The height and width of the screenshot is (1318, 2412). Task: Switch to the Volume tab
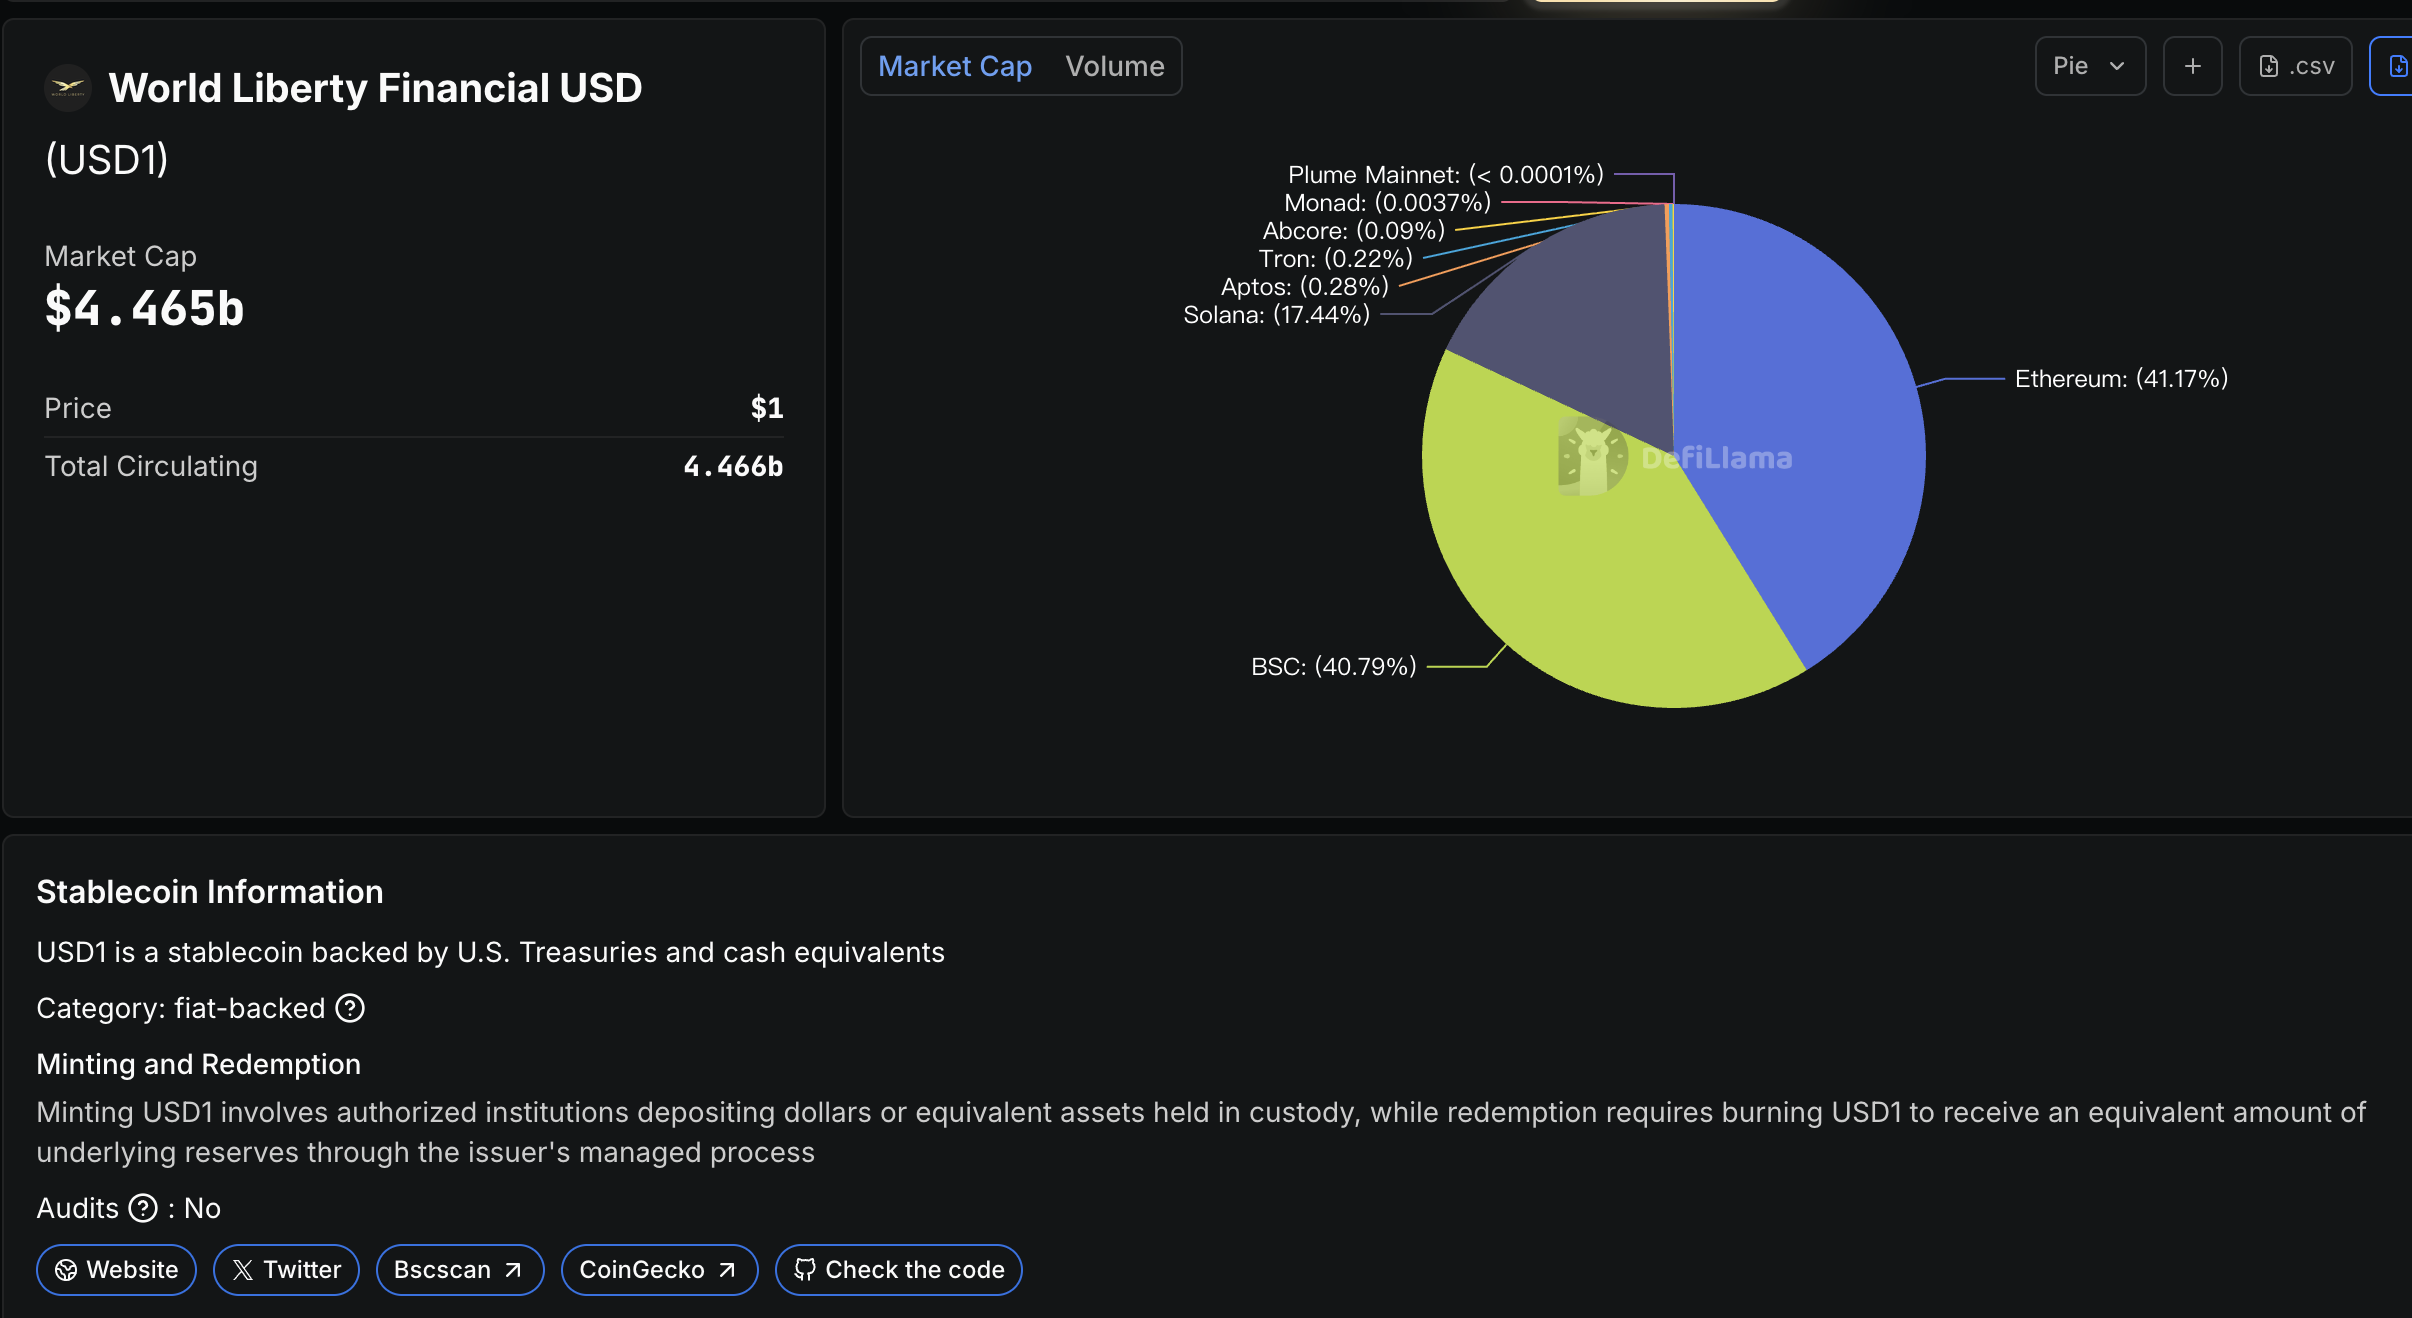click(1114, 65)
